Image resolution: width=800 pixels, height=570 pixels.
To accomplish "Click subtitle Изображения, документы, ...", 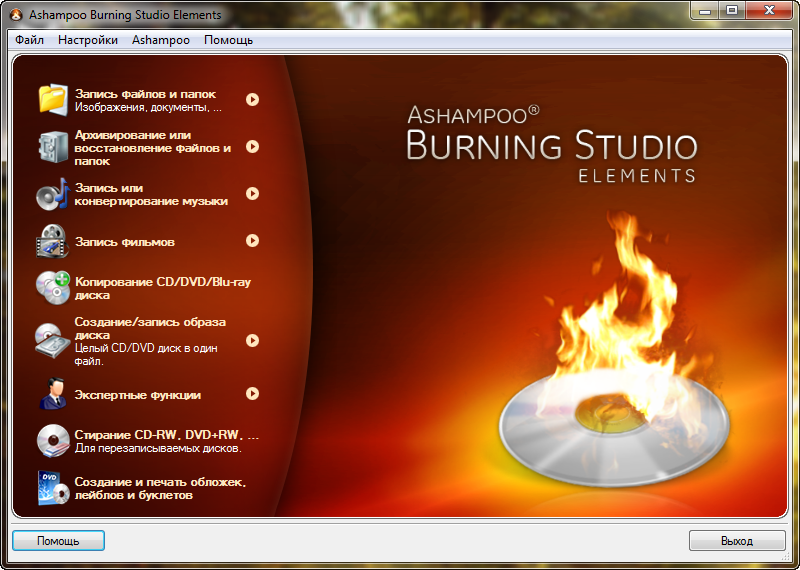I will tap(148, 108).
